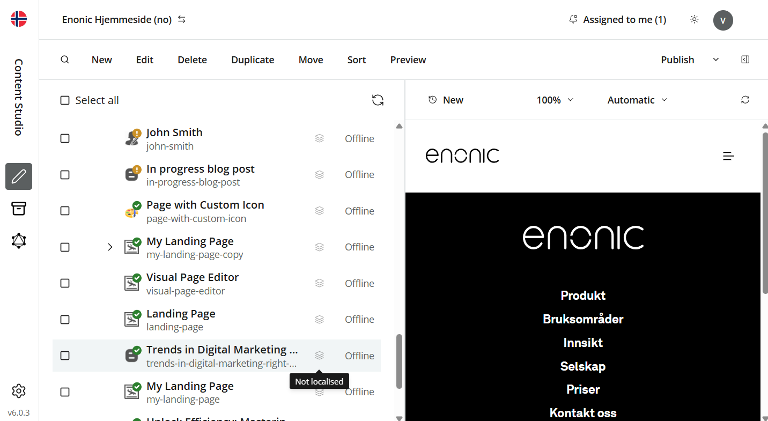Viewport: 768px width, 421px height.
Task: Check the Page with Custom Icon checkbox
Action: tap(65, 211)
